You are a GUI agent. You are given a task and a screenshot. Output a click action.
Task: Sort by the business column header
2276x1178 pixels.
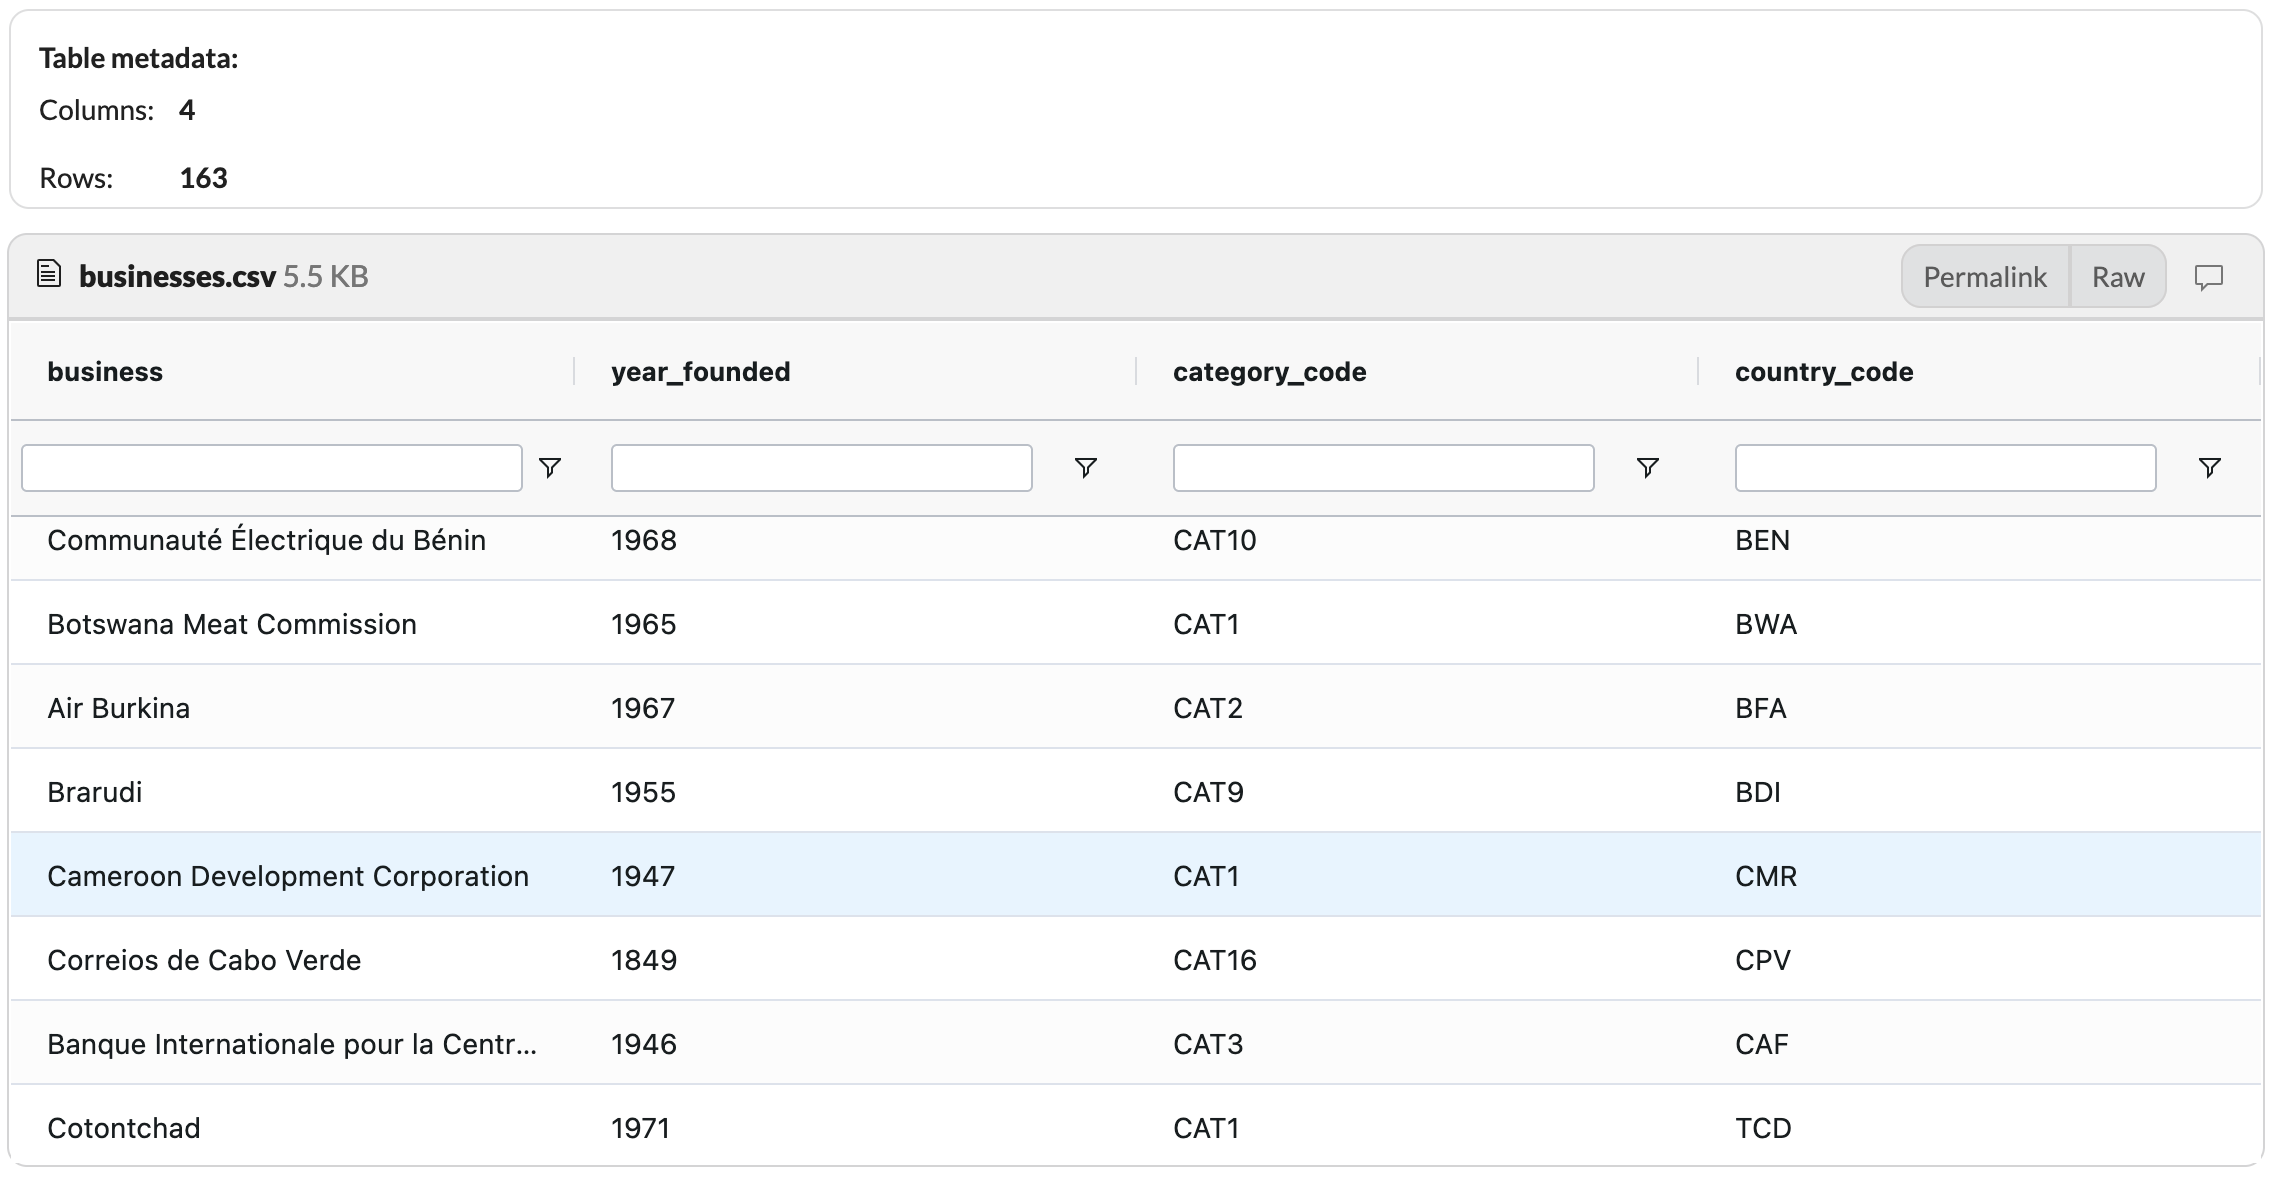tap(105, 372)
